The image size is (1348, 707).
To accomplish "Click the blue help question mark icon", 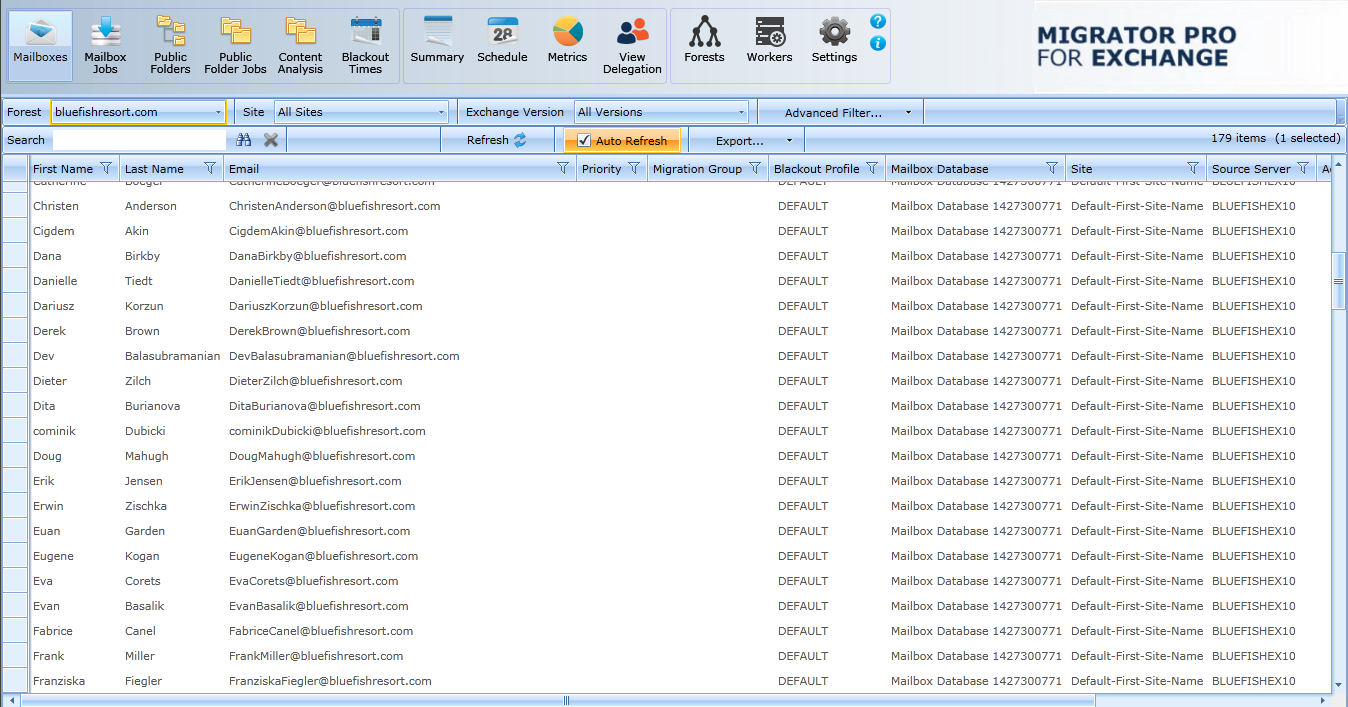I will (x=878, y=21).
